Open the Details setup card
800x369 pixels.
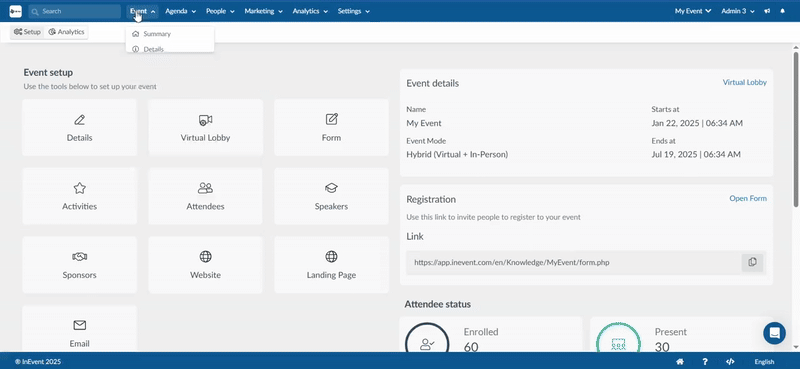pyautogui.click(x=80, y=128)
